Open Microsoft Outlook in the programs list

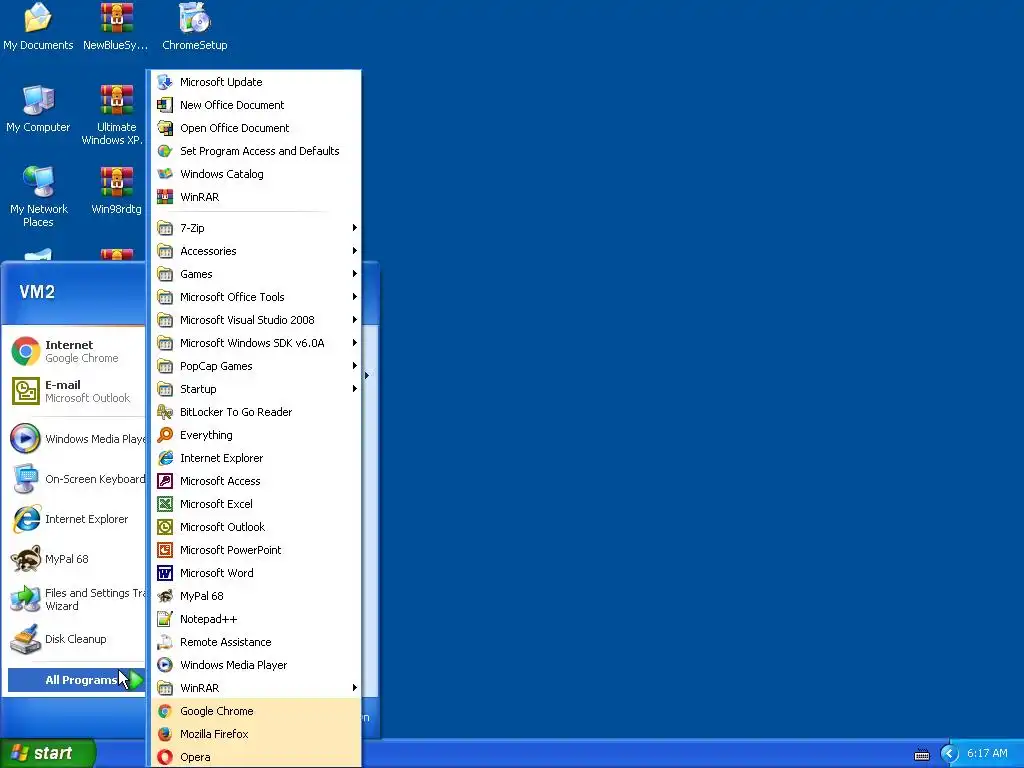[x=255, y=527]
